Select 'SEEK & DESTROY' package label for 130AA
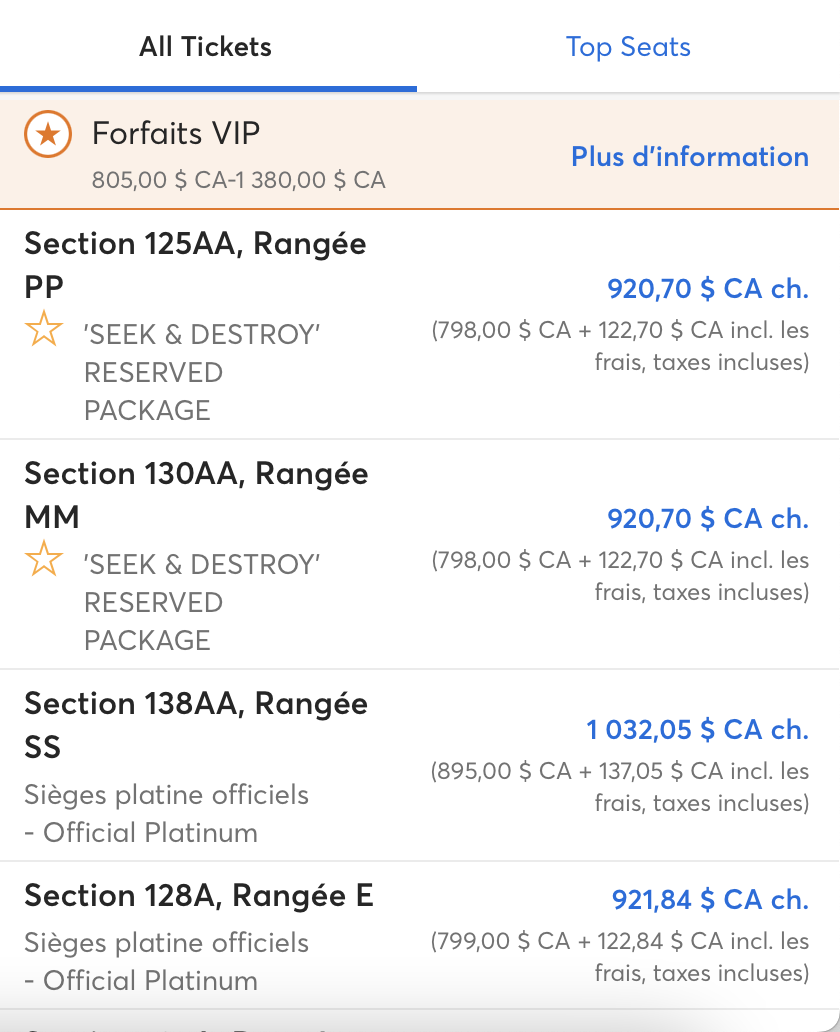Viewport: 840px width, 1032px height. pos(202,602)
